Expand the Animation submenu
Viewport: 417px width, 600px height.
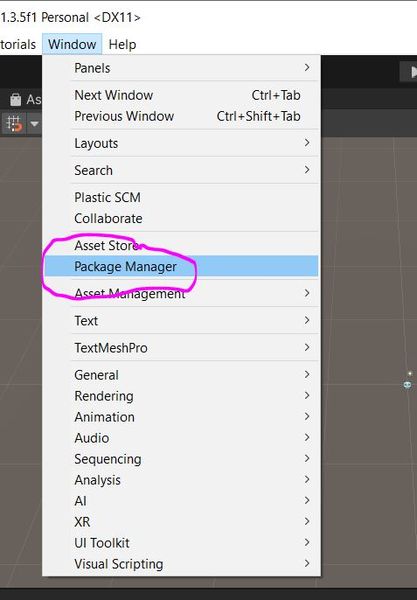tap(181, 417)
